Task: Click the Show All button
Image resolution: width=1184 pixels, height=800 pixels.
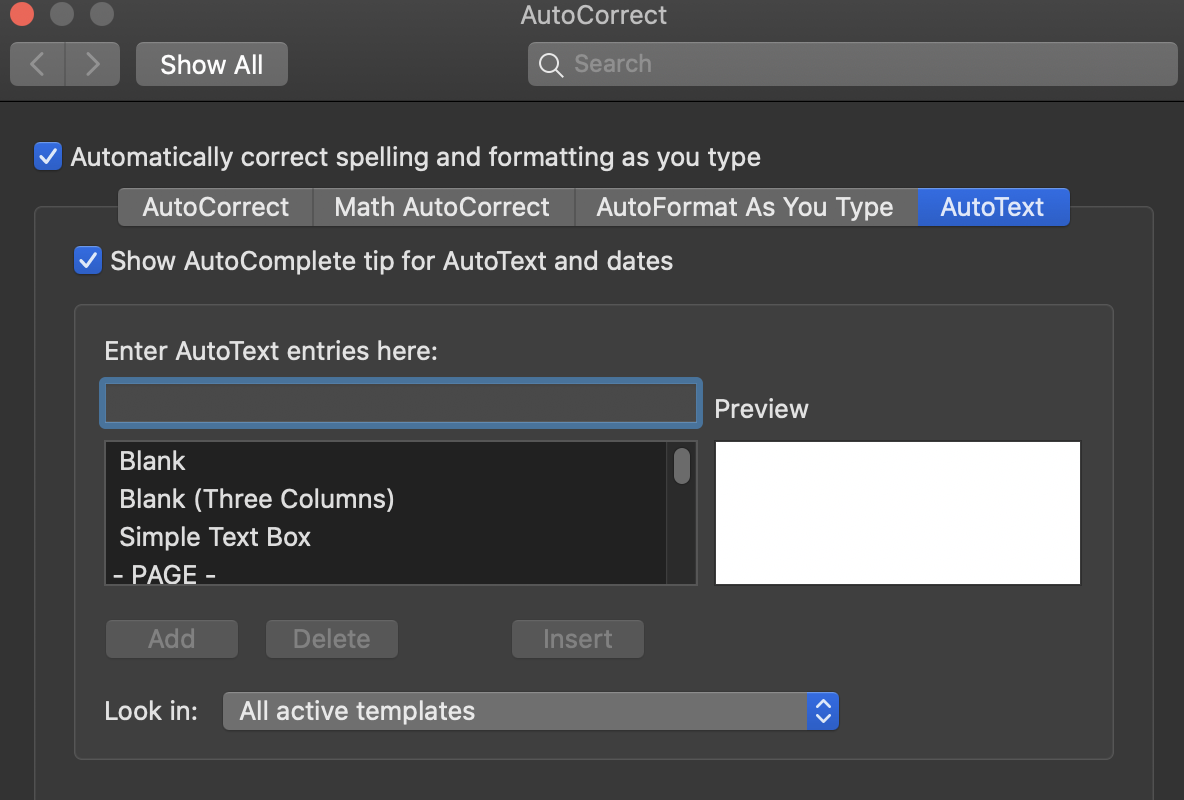Action: [x=211, y=64]
